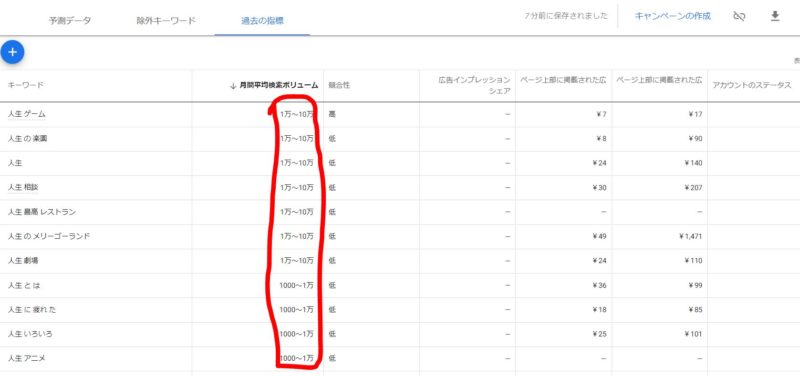Click the 1万~10万 volume for 人生 ゲーム
800x376 pixels.
(296, 114)
